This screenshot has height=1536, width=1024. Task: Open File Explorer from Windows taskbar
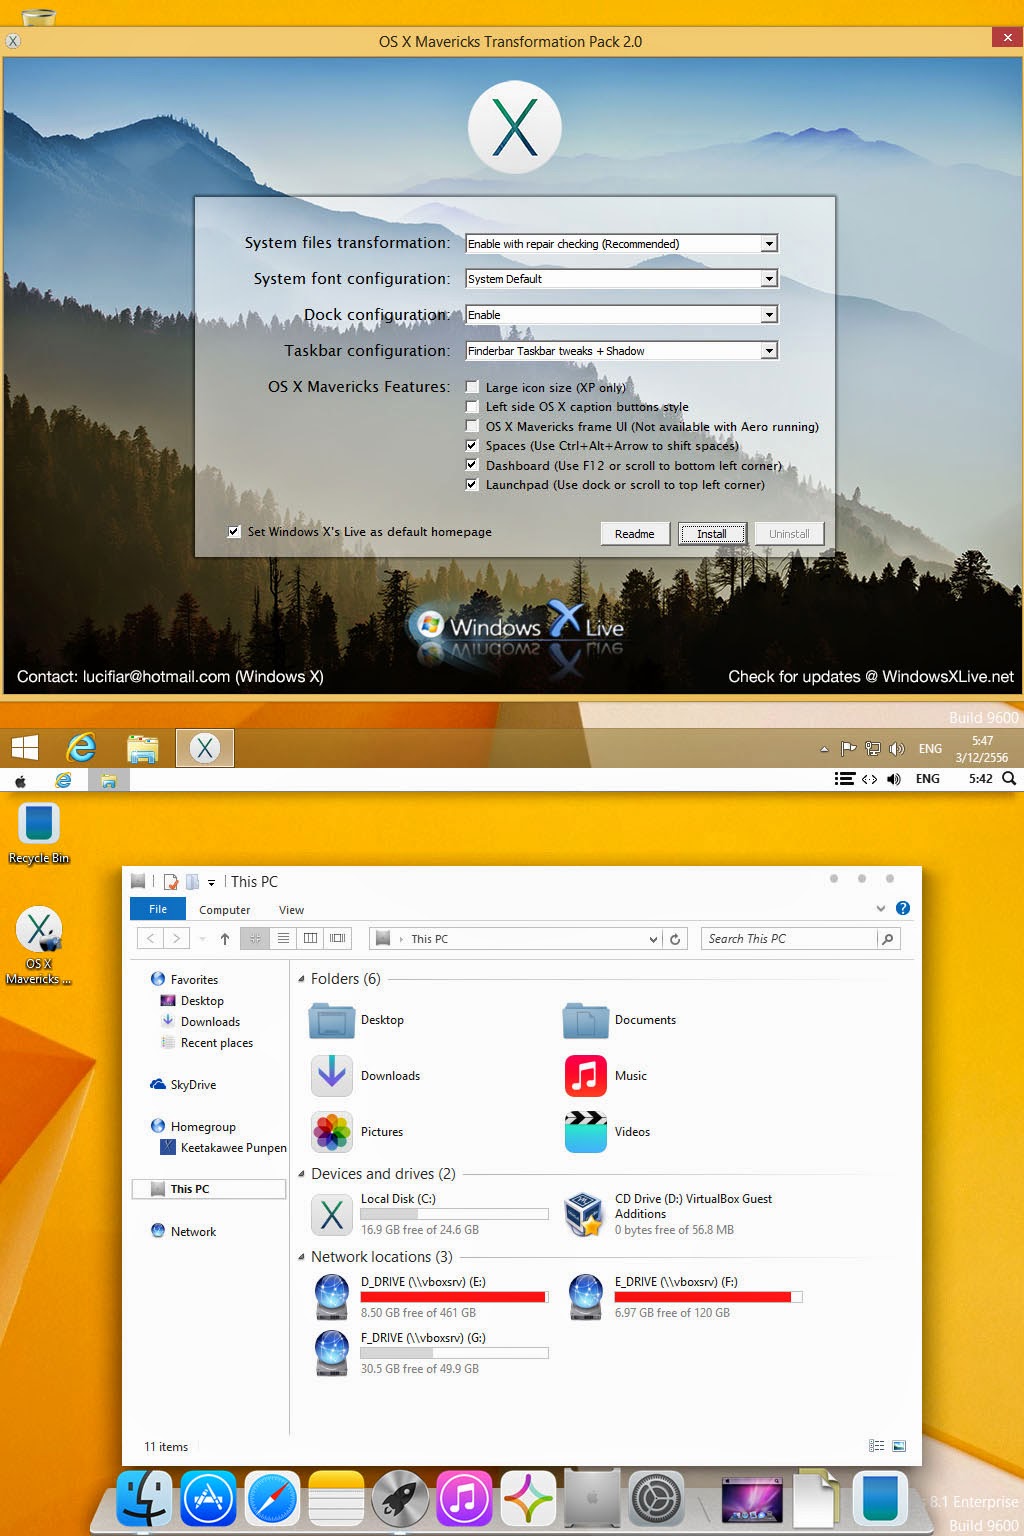[x=143, y=747]
